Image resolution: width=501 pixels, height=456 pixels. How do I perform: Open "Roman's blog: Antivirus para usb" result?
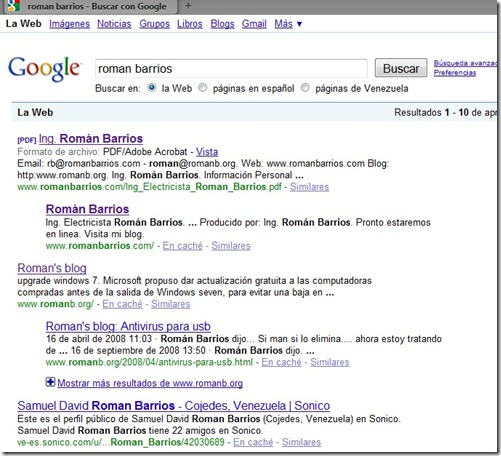128,326
